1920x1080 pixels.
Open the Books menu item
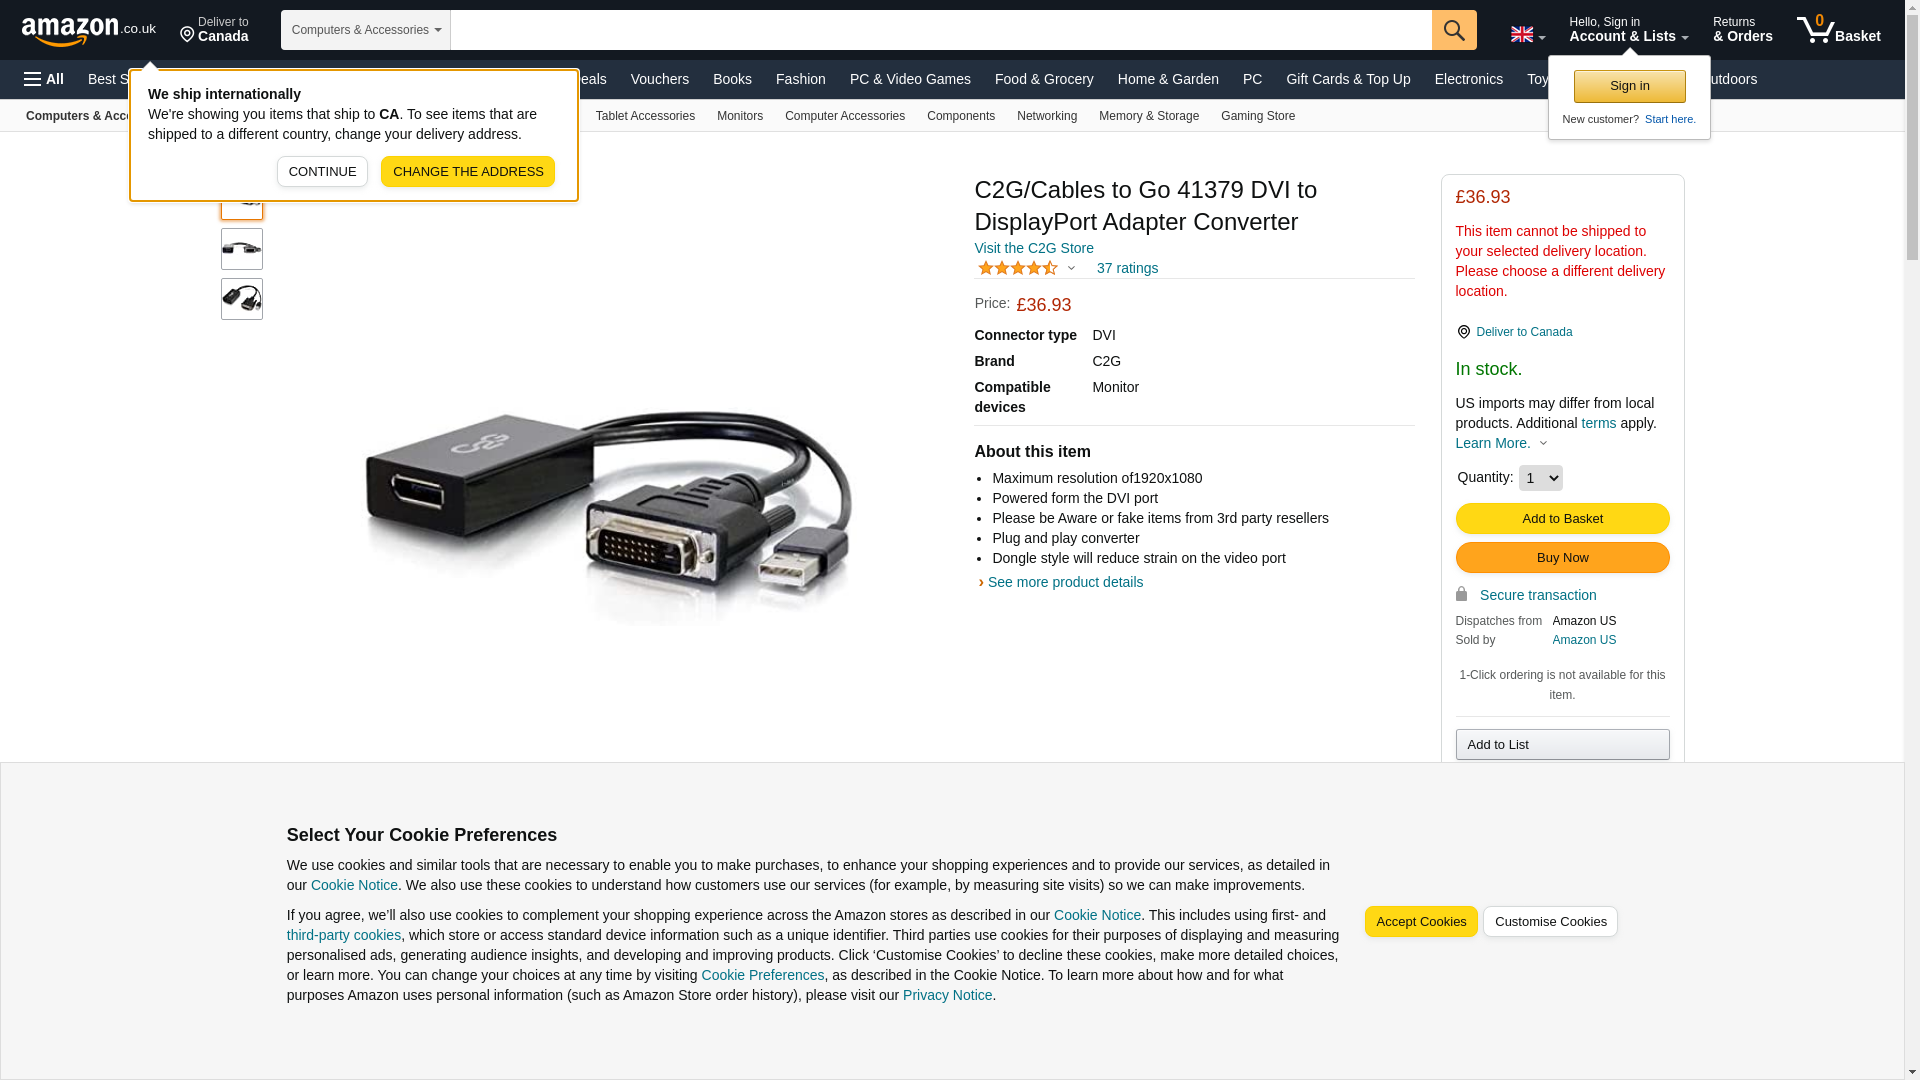(x=732, y=79)
